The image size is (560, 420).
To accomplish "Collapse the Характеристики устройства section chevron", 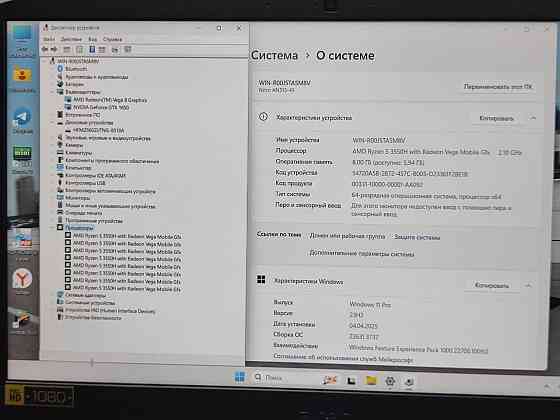I will (533, 118).
